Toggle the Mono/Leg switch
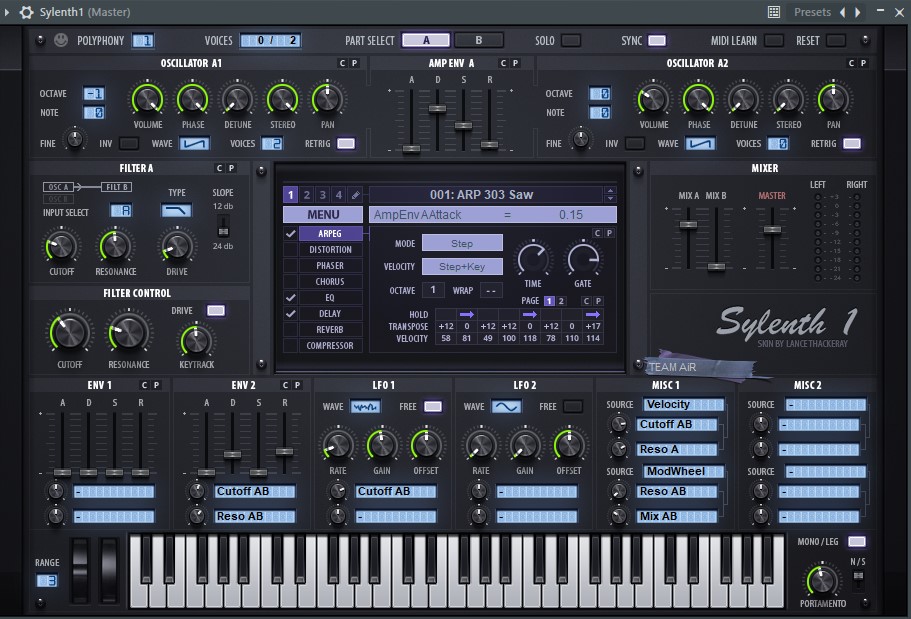The height and width of the screenshot is (619, 911). 856,541
